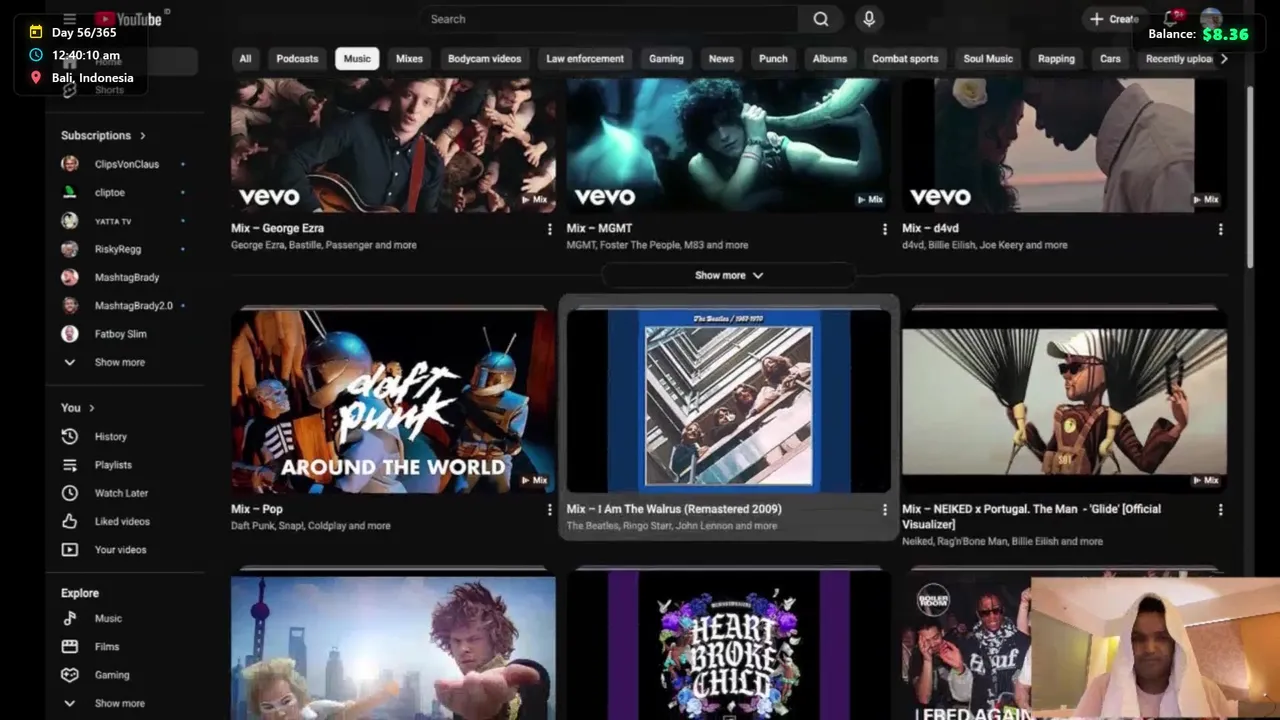The width and height of the screenshot is (1280, 720).
Task: Select the Podcasts filter chip
Action: click(x=297, y=58)
